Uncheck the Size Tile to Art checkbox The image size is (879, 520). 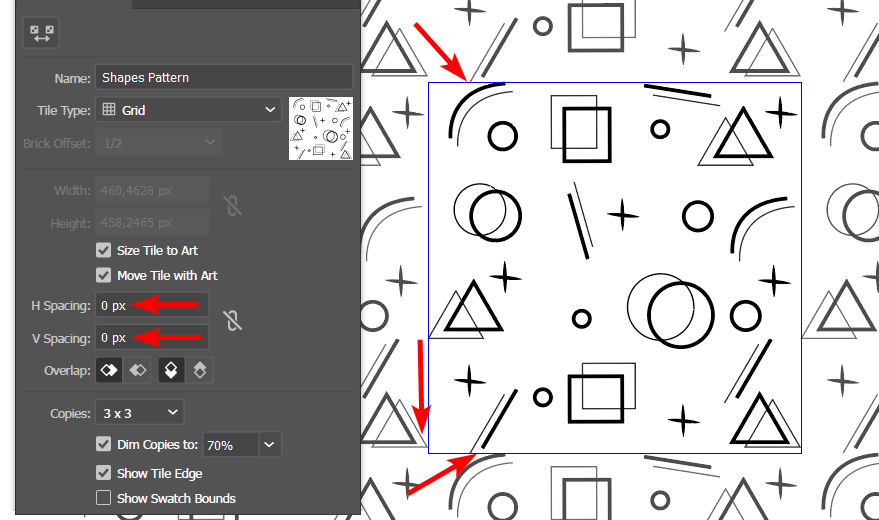(103, 250)
